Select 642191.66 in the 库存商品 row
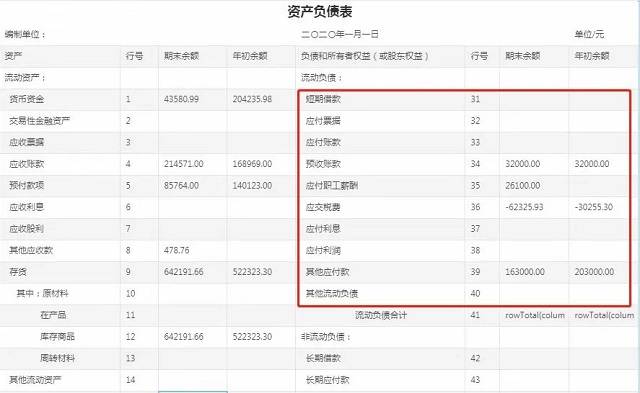This screenshot has height=393, width=640. [184, 337]
